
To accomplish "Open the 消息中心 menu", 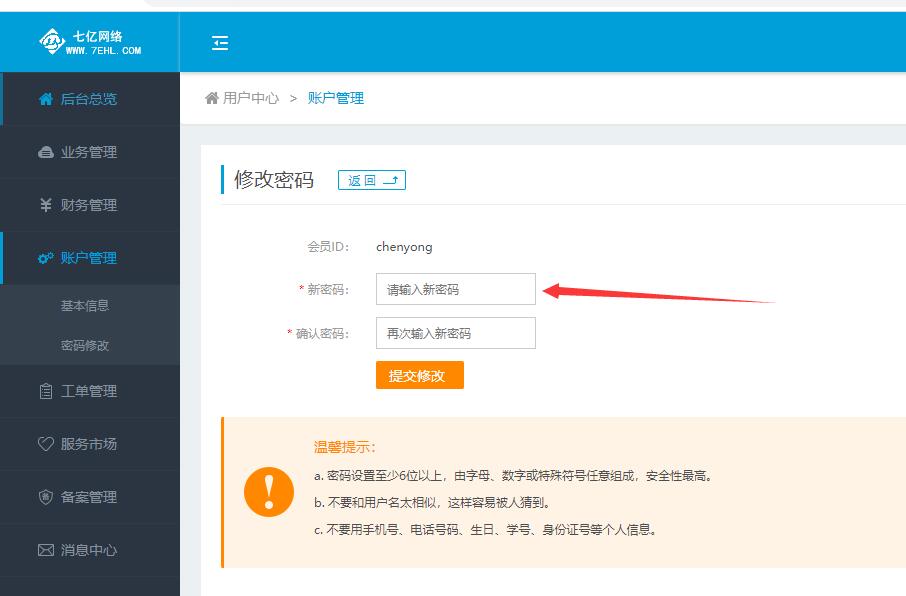I will (x=90, y=550).
